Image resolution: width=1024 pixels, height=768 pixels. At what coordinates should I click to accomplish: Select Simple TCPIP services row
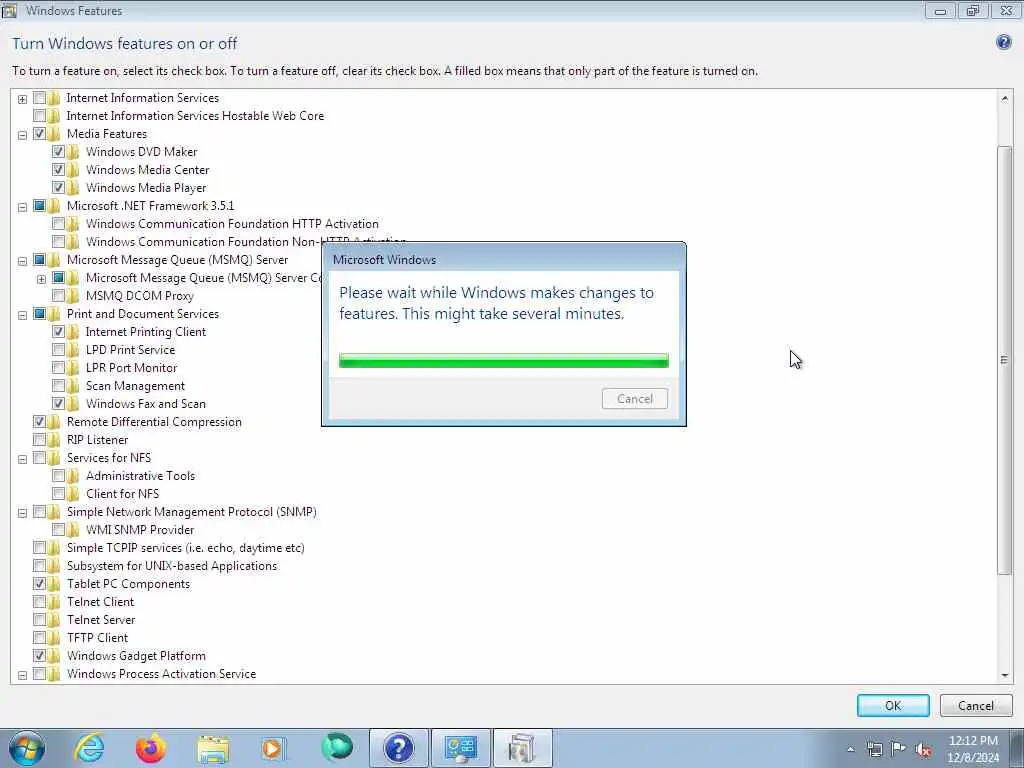185,548
